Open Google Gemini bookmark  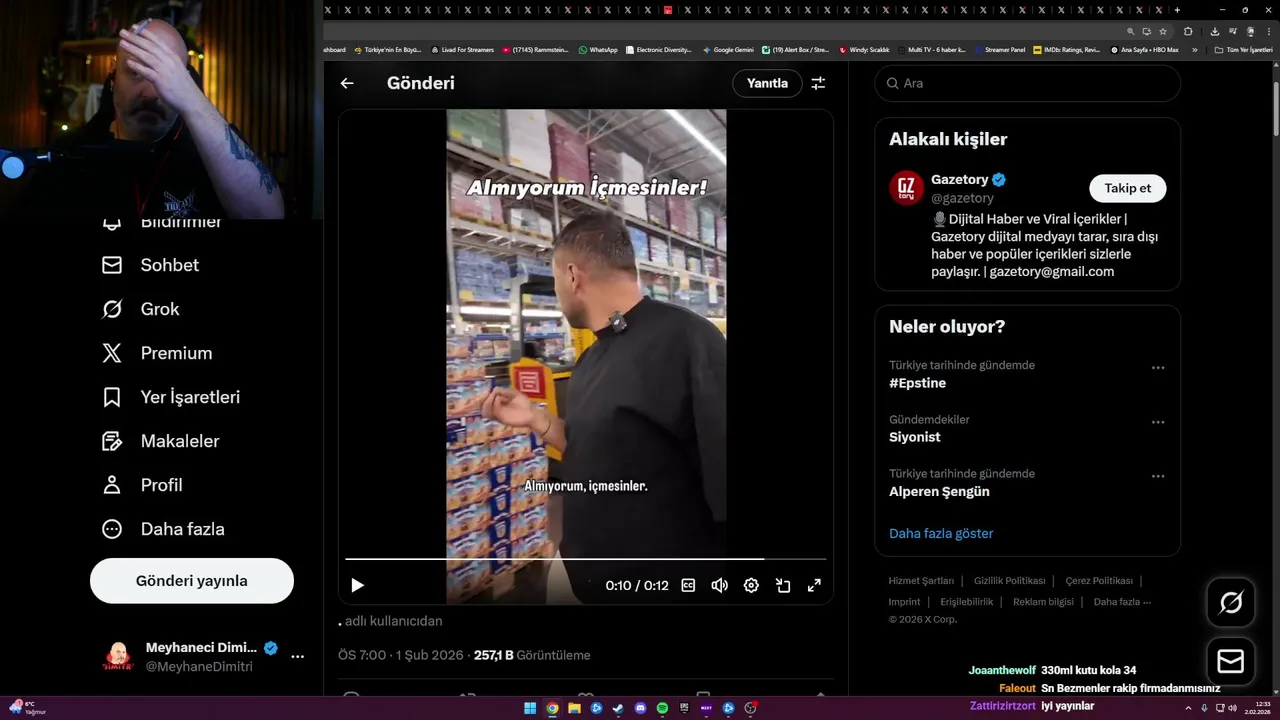[728, 49]
